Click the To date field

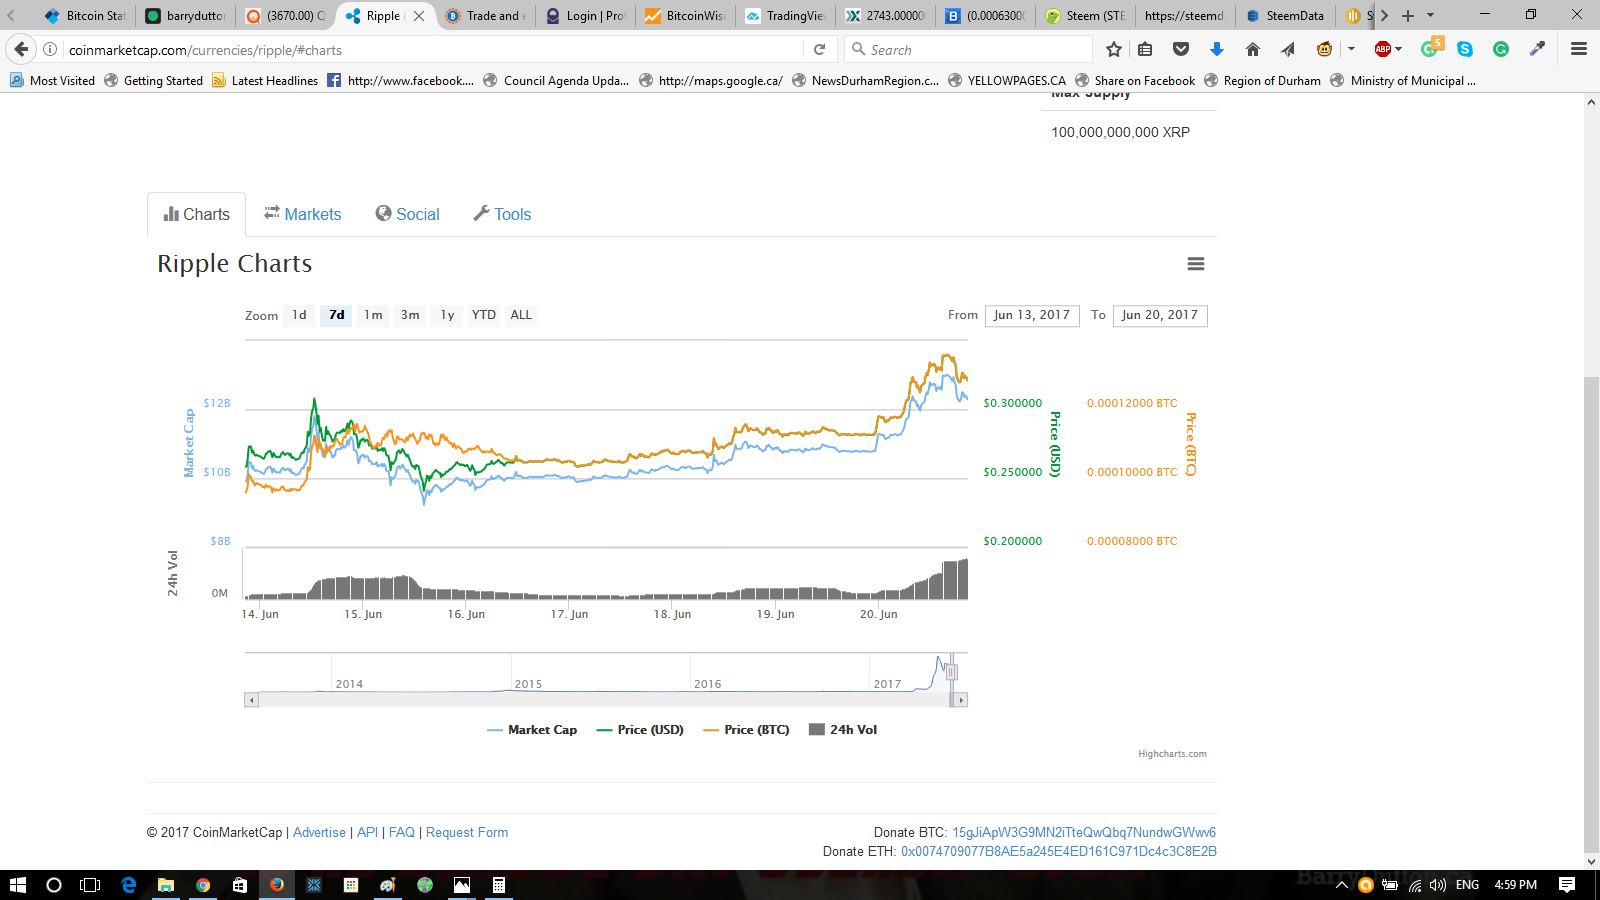pos(1160,315)
